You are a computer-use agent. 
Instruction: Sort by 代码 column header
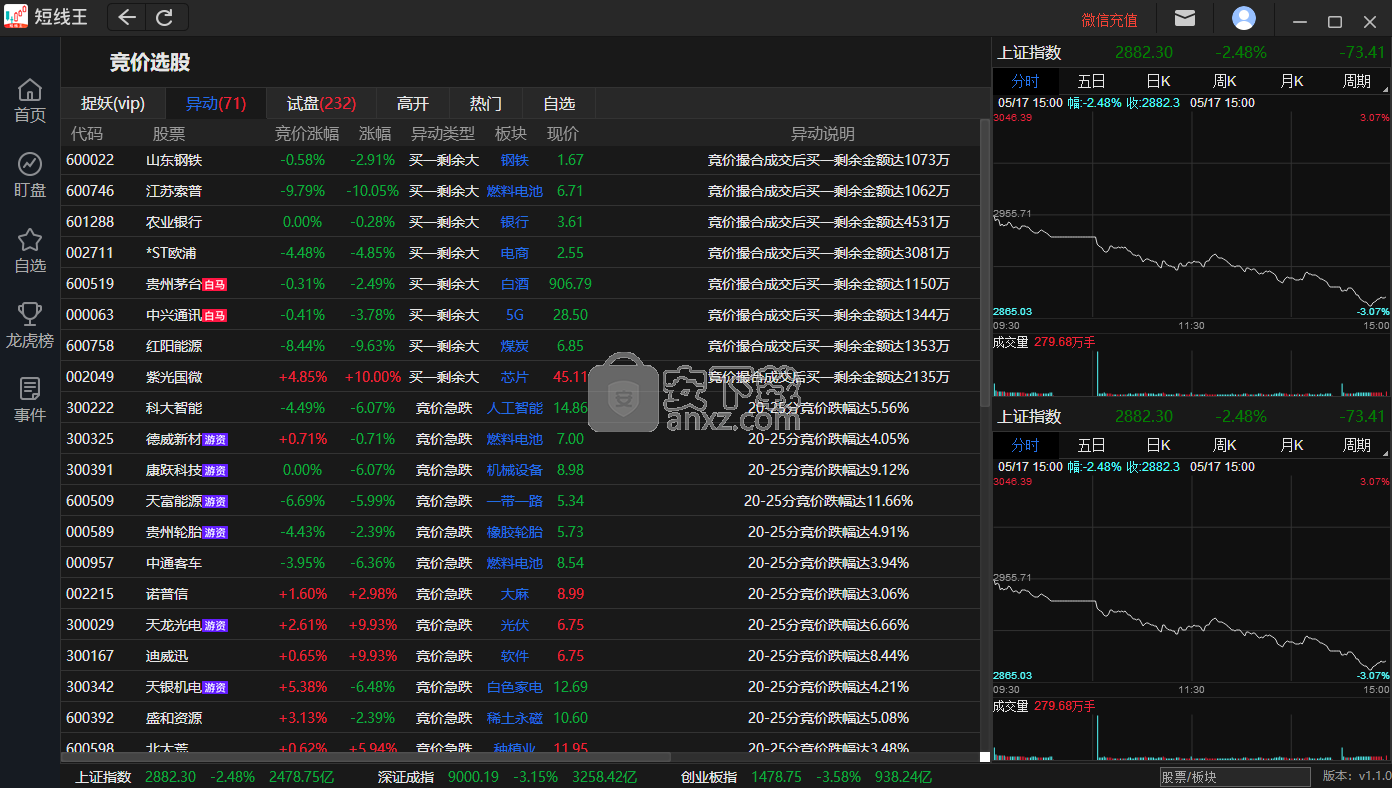coord(87,133)
